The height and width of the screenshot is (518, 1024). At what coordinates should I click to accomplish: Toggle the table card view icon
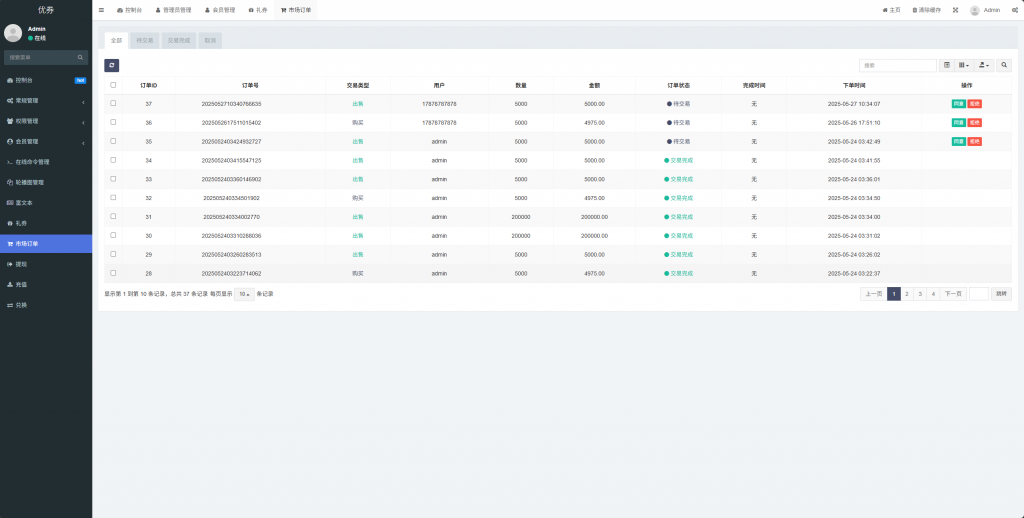click(947, 65)
